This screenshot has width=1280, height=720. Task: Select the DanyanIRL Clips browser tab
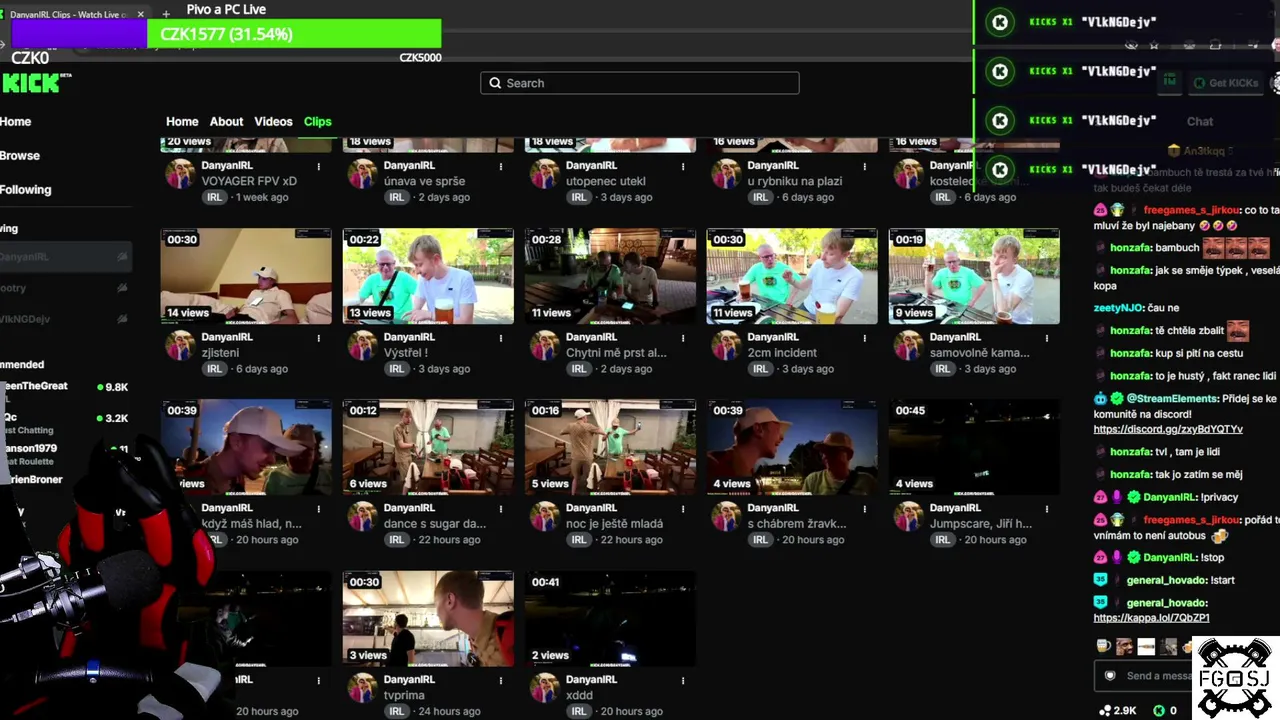72,14
